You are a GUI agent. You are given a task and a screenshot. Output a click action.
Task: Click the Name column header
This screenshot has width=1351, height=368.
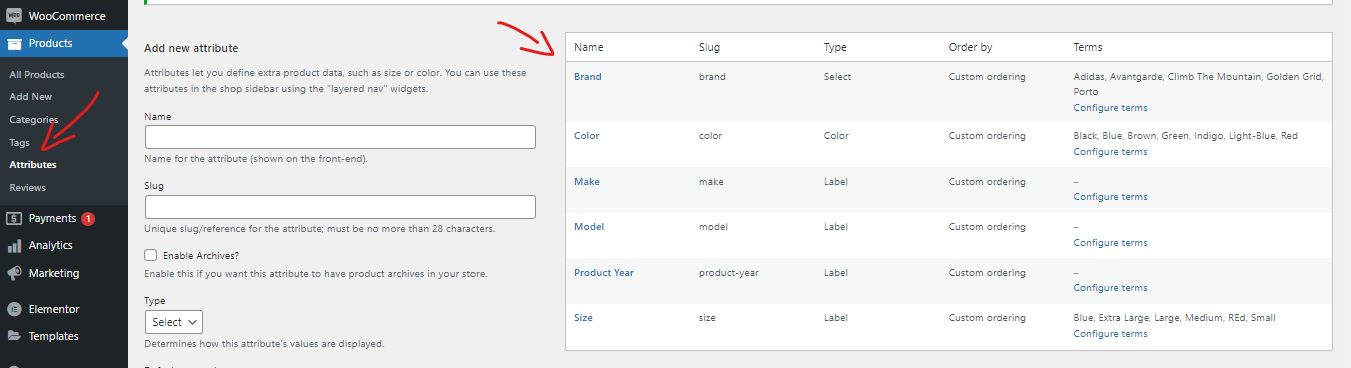[x=589, y=48]
